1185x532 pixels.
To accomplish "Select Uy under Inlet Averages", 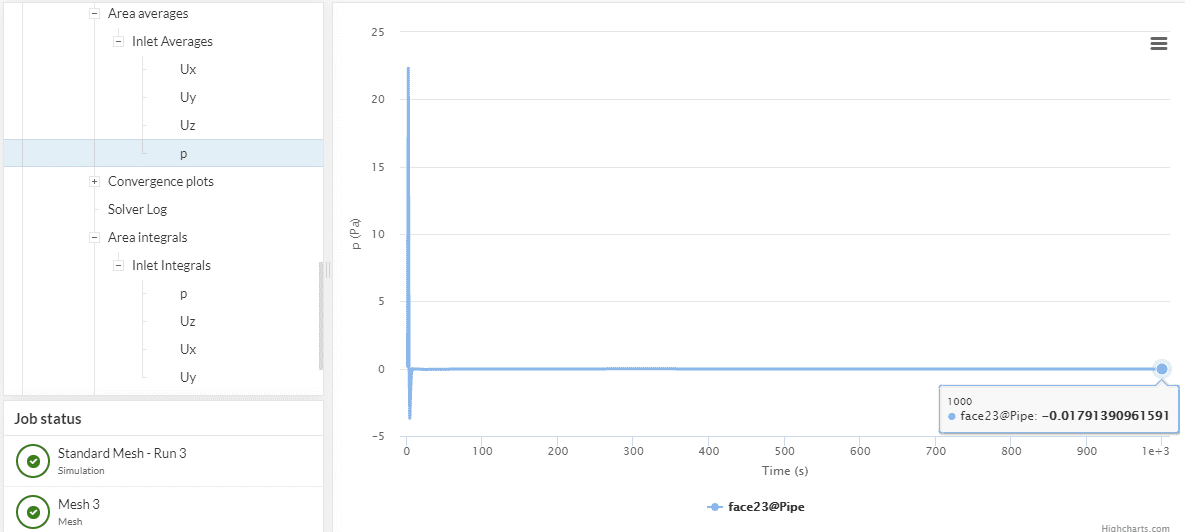I will click(x=188, y=98).
